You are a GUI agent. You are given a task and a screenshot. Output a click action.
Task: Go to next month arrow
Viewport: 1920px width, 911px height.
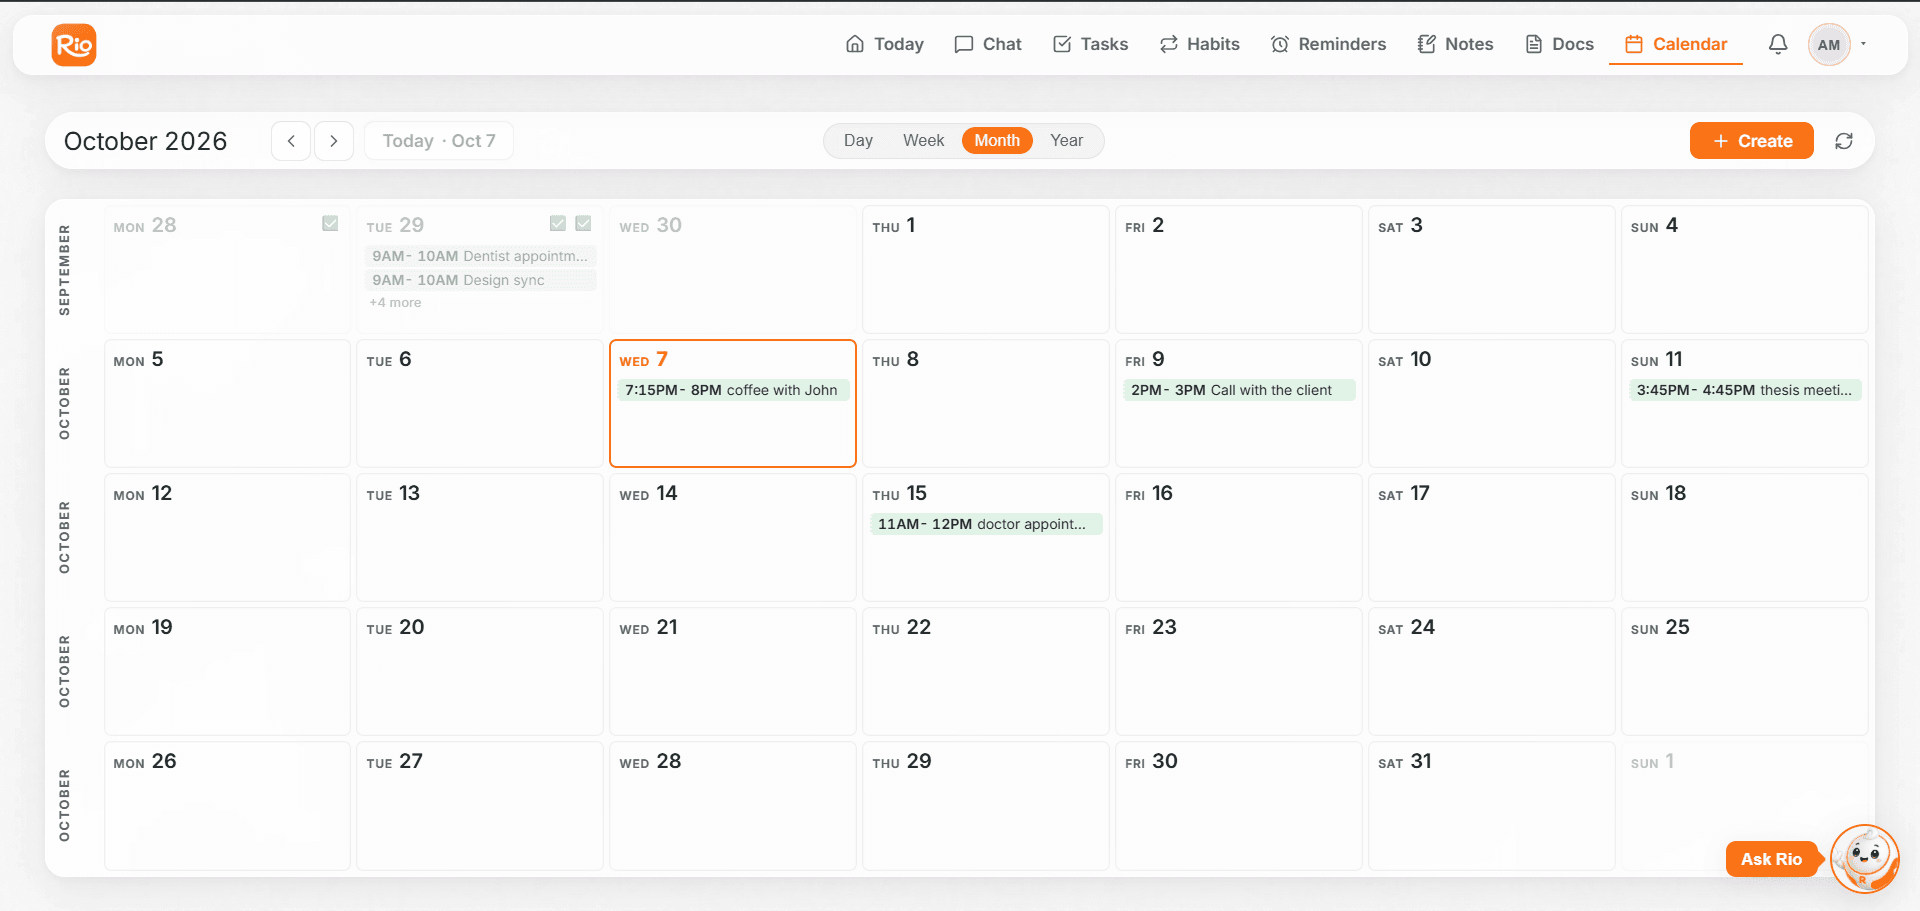point(334,141)
